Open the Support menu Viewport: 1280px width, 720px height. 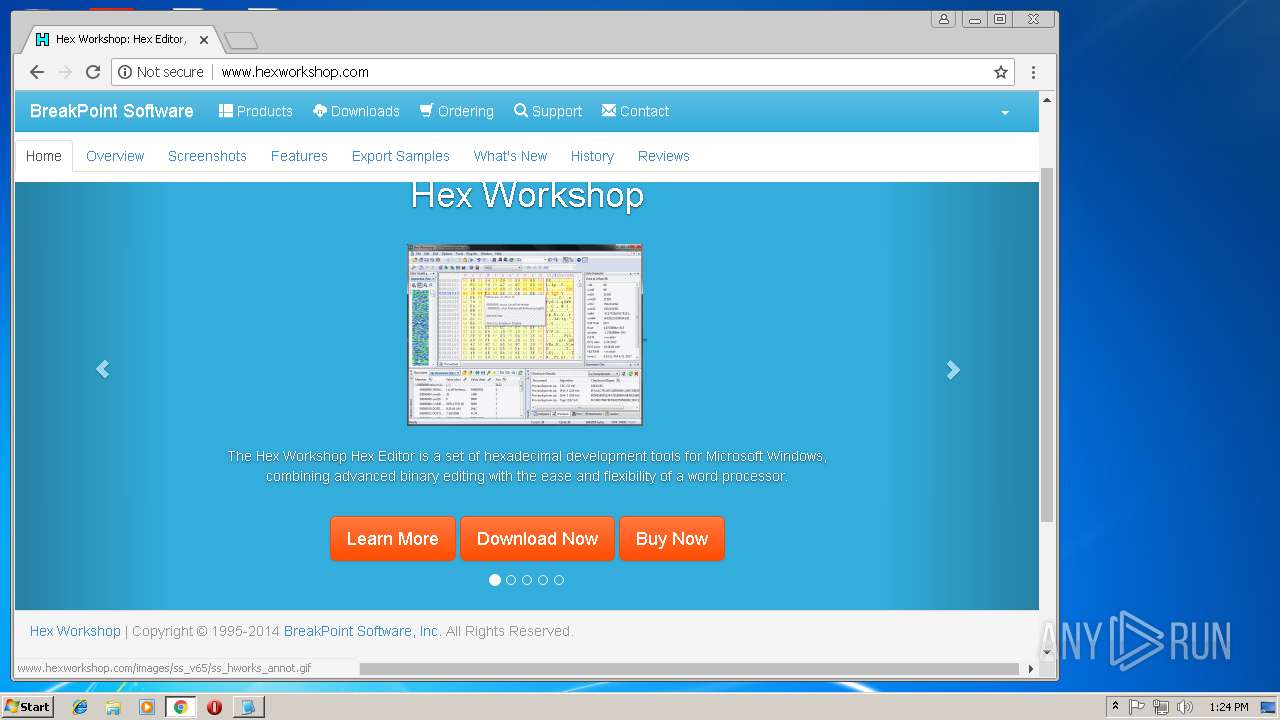(x=548, y=111)
